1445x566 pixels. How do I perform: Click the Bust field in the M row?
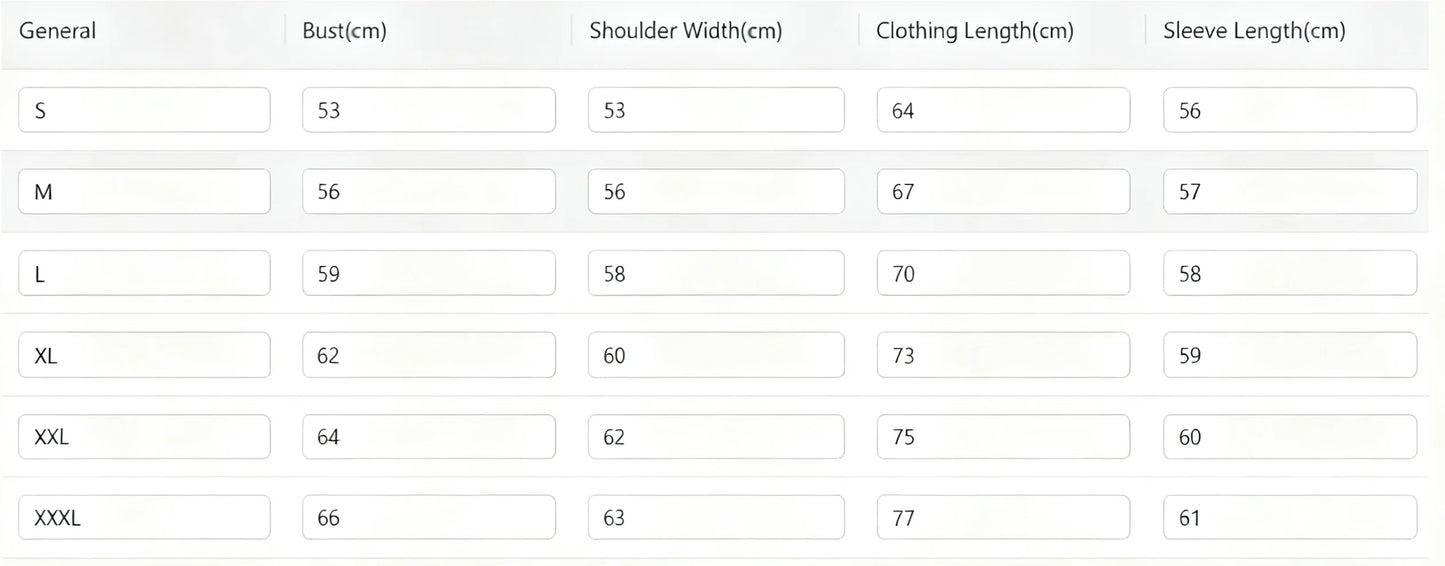pos(428,191)
